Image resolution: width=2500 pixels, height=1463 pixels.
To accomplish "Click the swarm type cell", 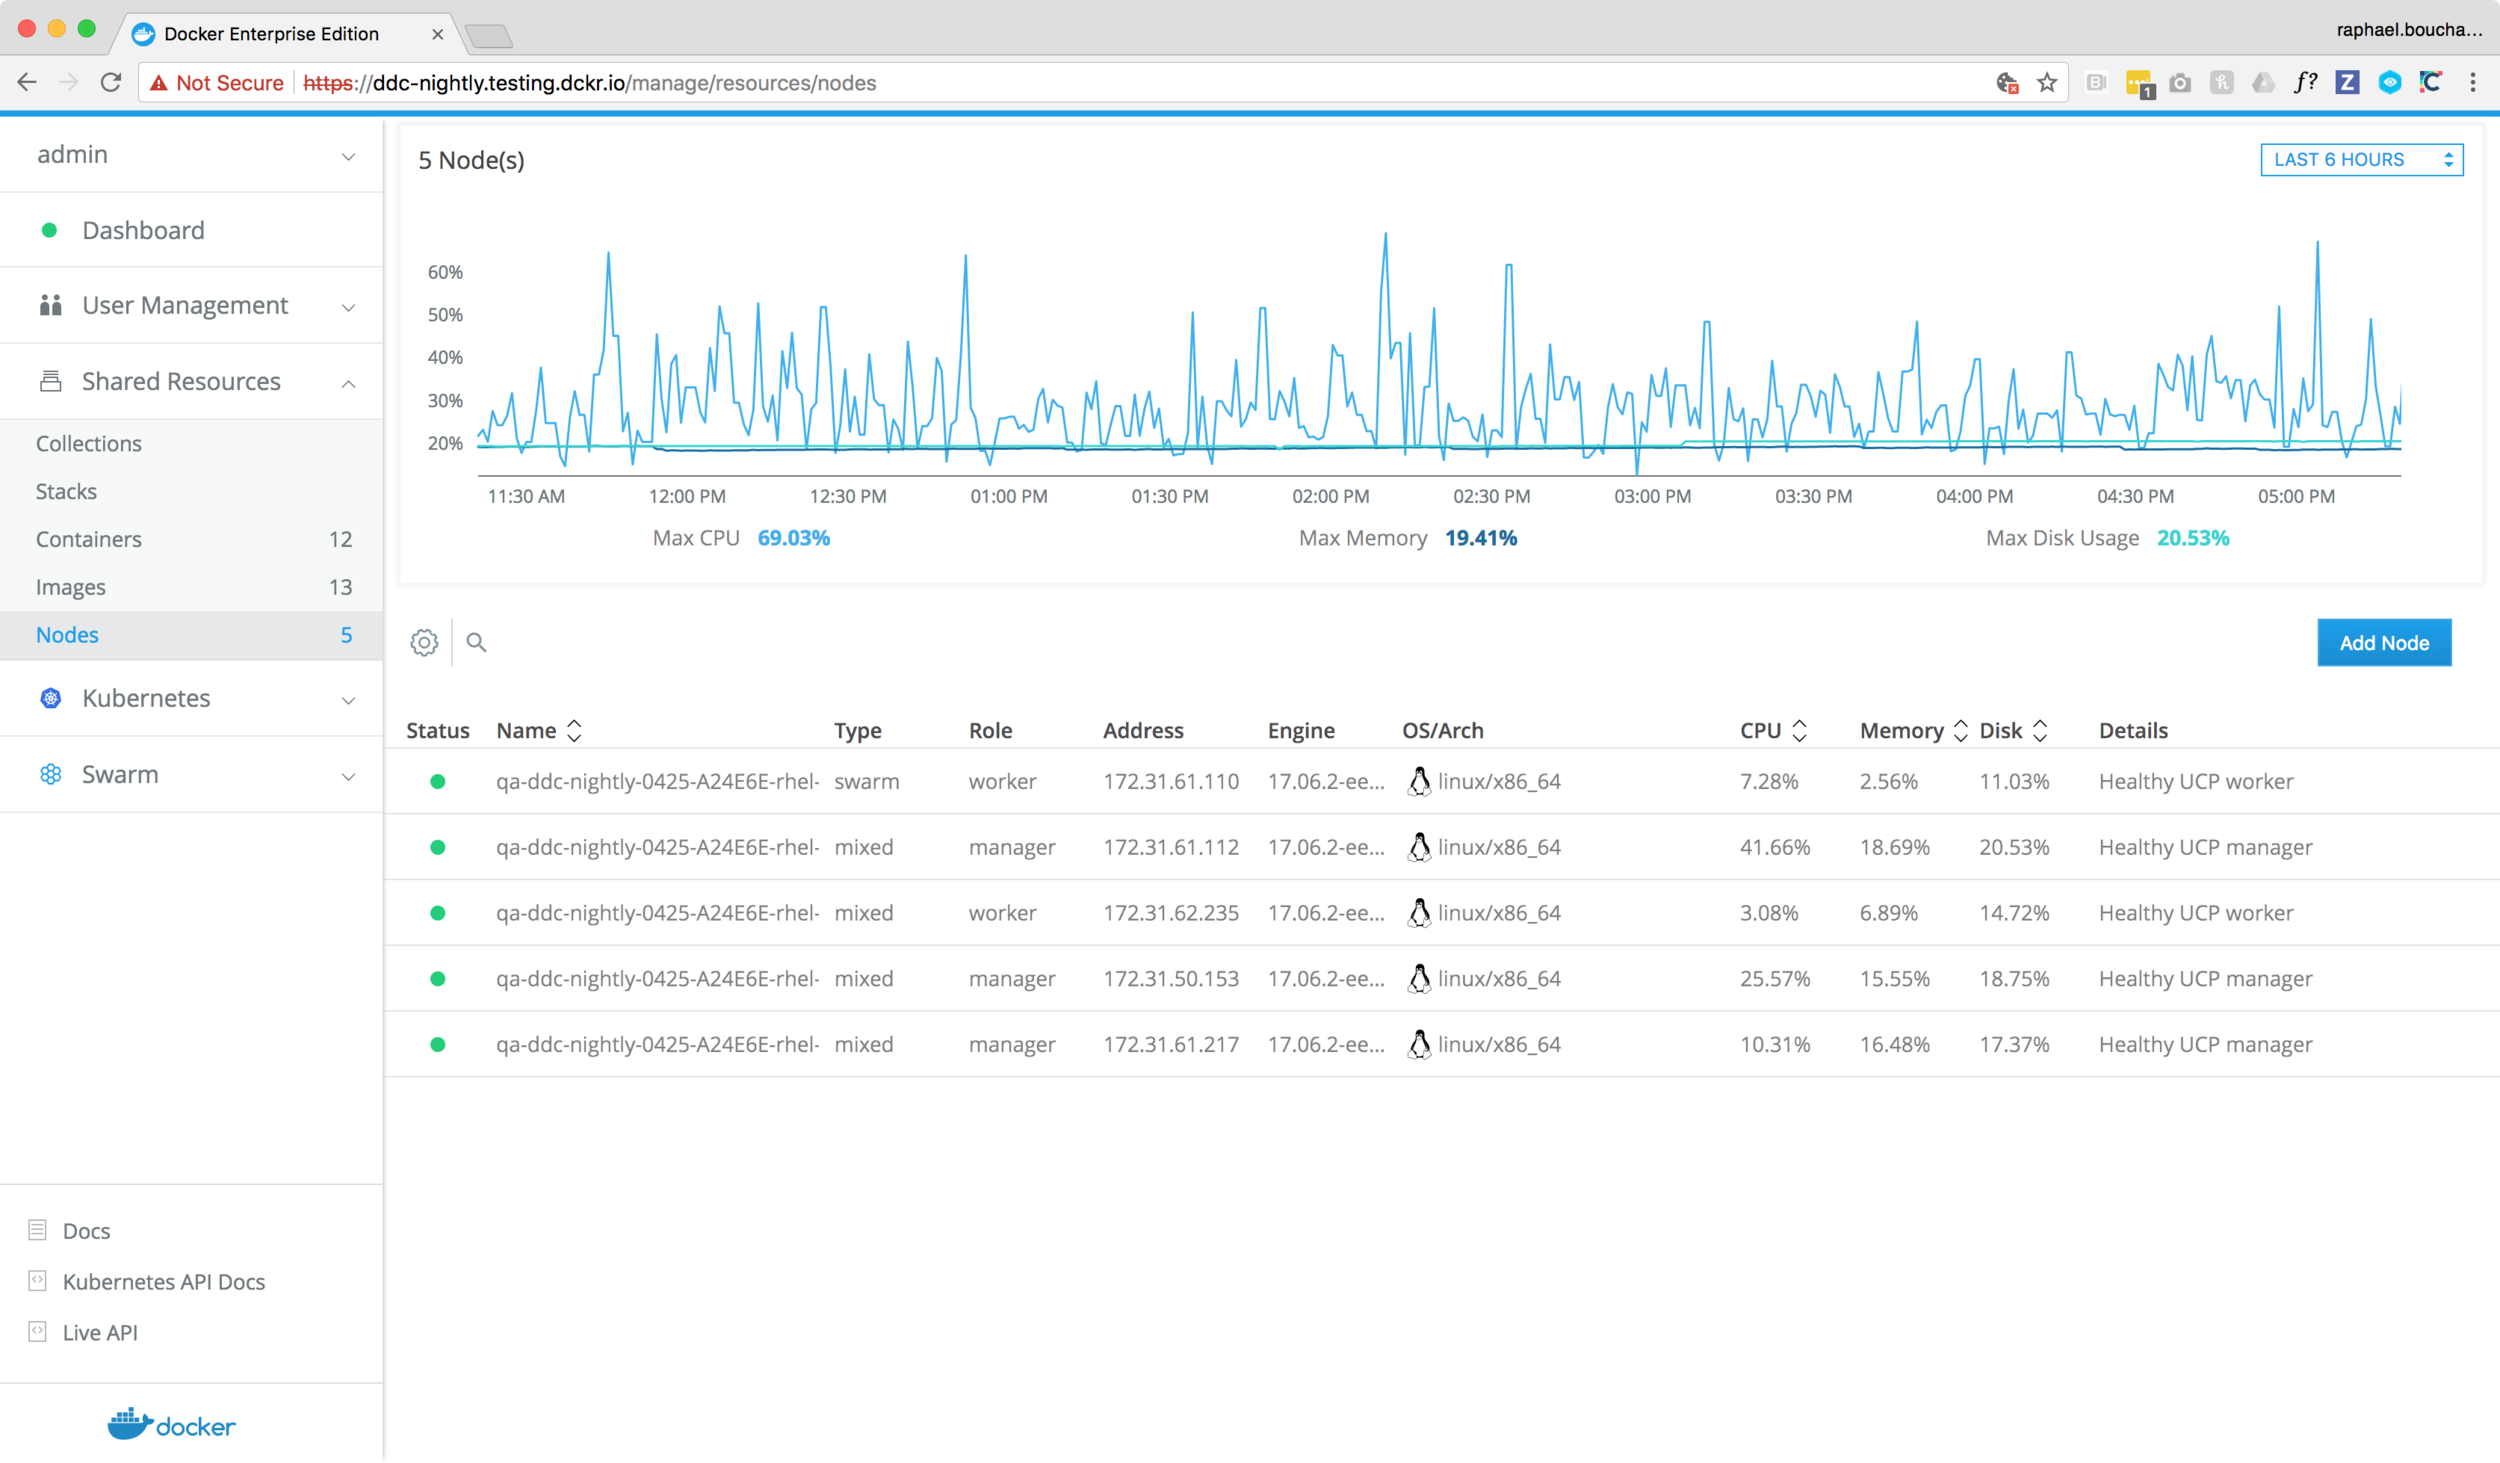I will [x=867, y=781].
